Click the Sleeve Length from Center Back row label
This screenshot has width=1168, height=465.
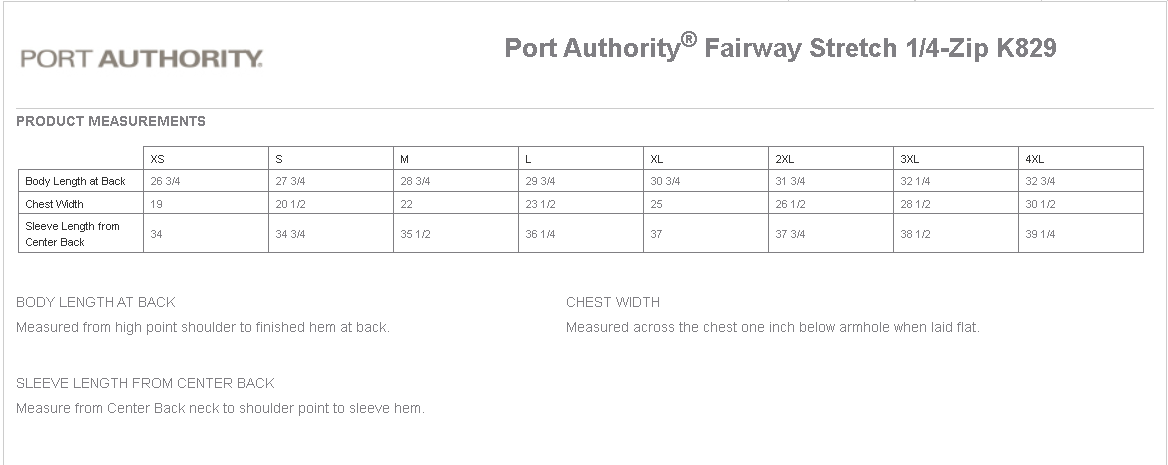click(72, 234)
